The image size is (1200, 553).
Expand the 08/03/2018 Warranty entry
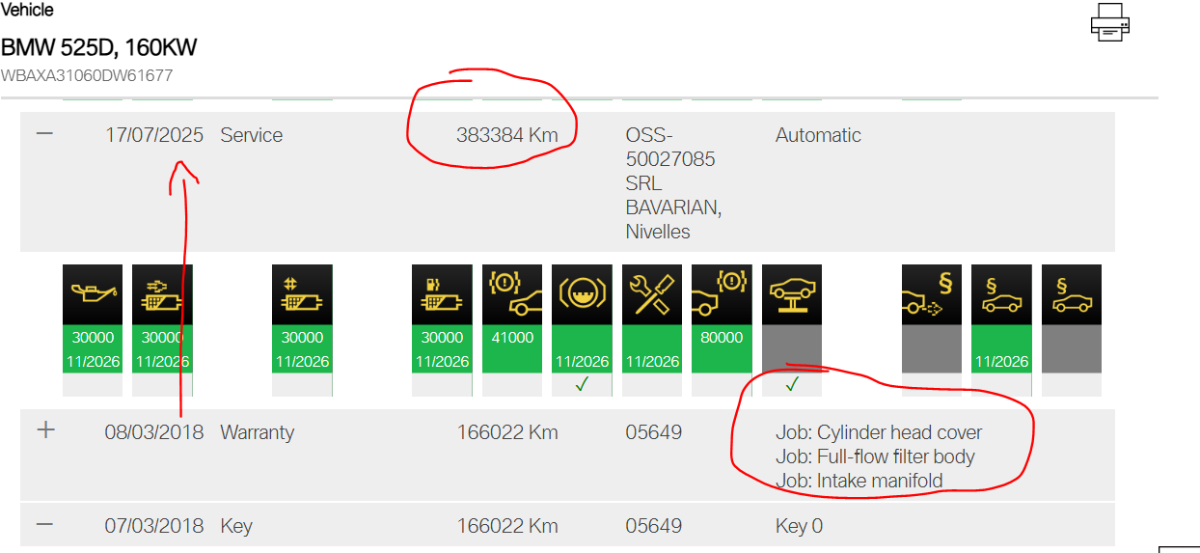point(45,431)
